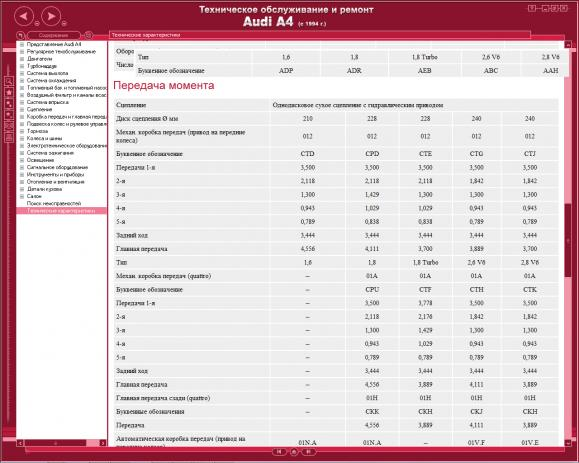This screenshot has width=579, height=463.
Task: Open the favorites star icon in left strip
Action: point(9,92)
